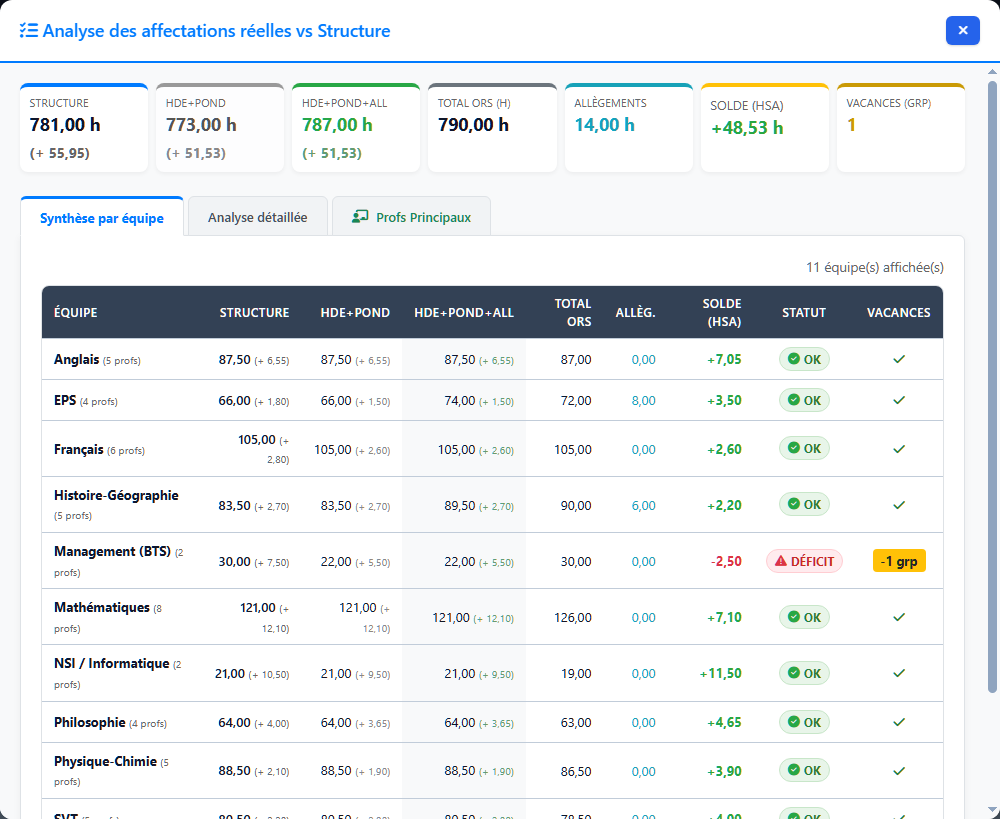
Task: Click the vacances checkmark in Histoire-Géographie row
Action: point(899,505)
